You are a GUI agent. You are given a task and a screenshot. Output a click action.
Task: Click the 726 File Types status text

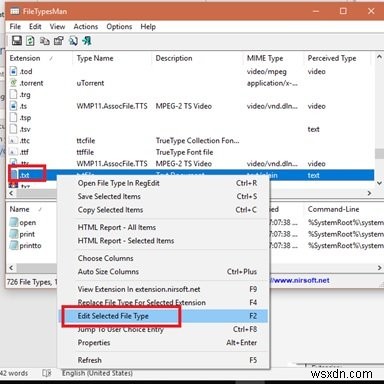tap(32, 282)
